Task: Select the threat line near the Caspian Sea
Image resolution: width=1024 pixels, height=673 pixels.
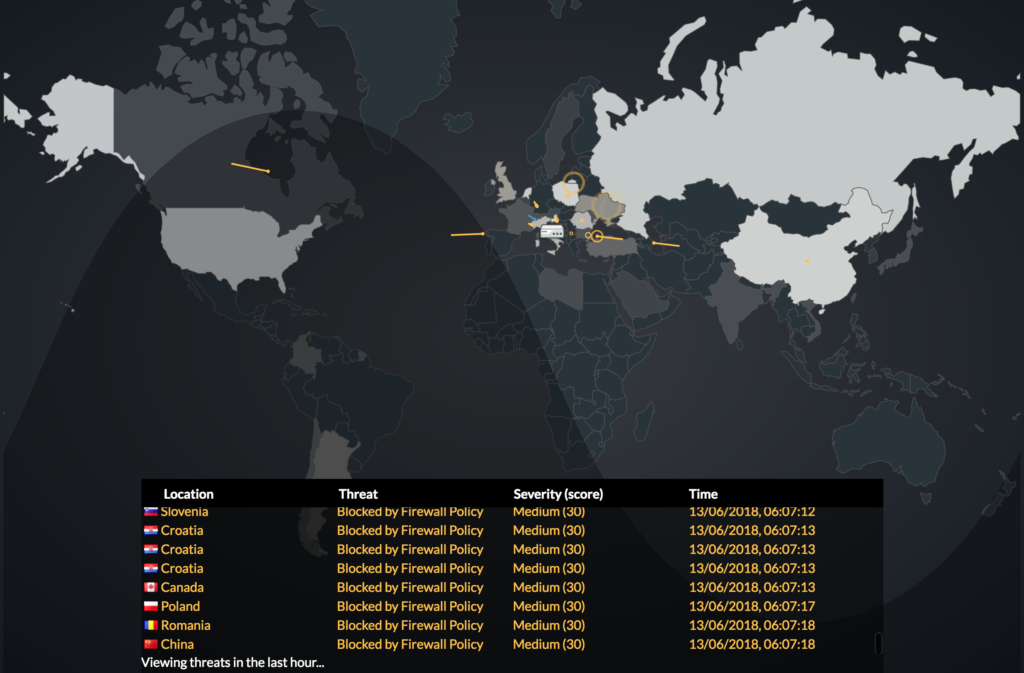Action: click(665, 244)
